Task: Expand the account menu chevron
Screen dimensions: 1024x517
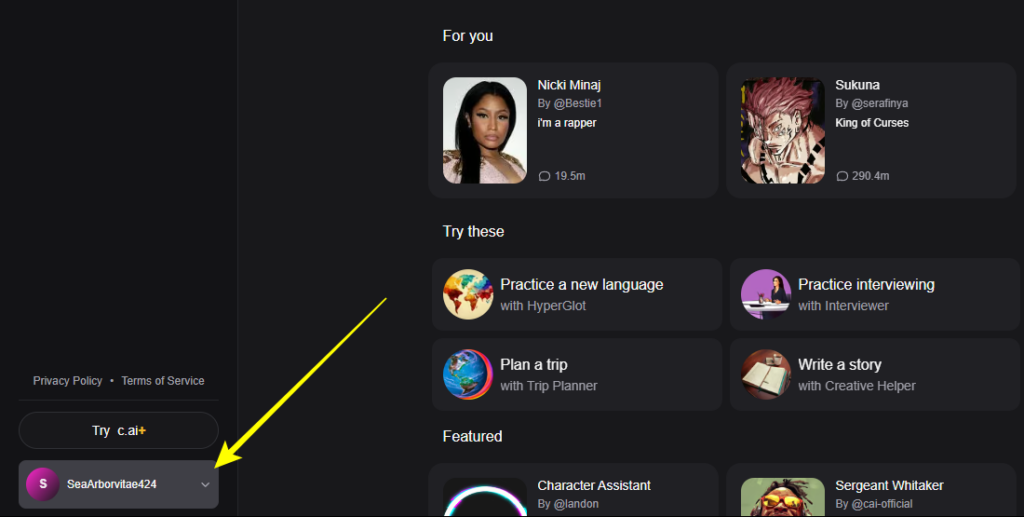Action: click(x=205, y=484)
